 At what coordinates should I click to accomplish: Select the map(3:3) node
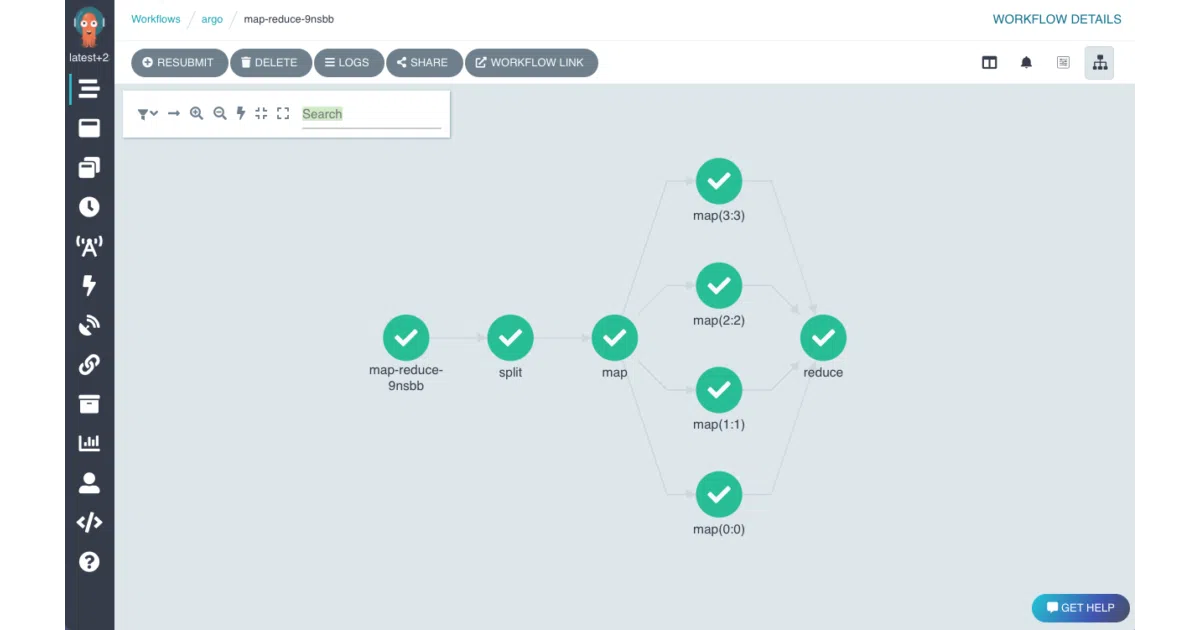tap(719, 181)
